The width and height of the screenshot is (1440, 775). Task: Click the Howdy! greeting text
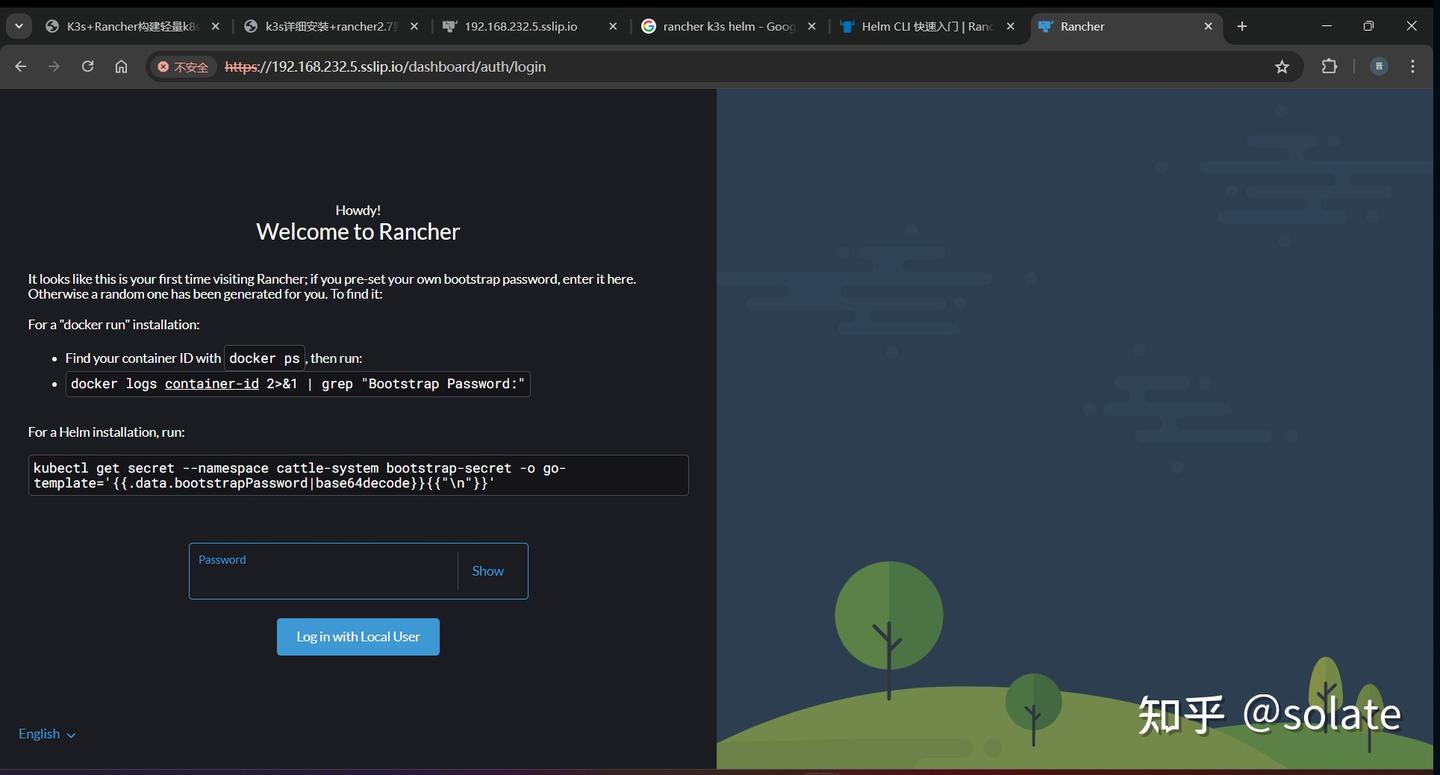[x=358, y=210]
